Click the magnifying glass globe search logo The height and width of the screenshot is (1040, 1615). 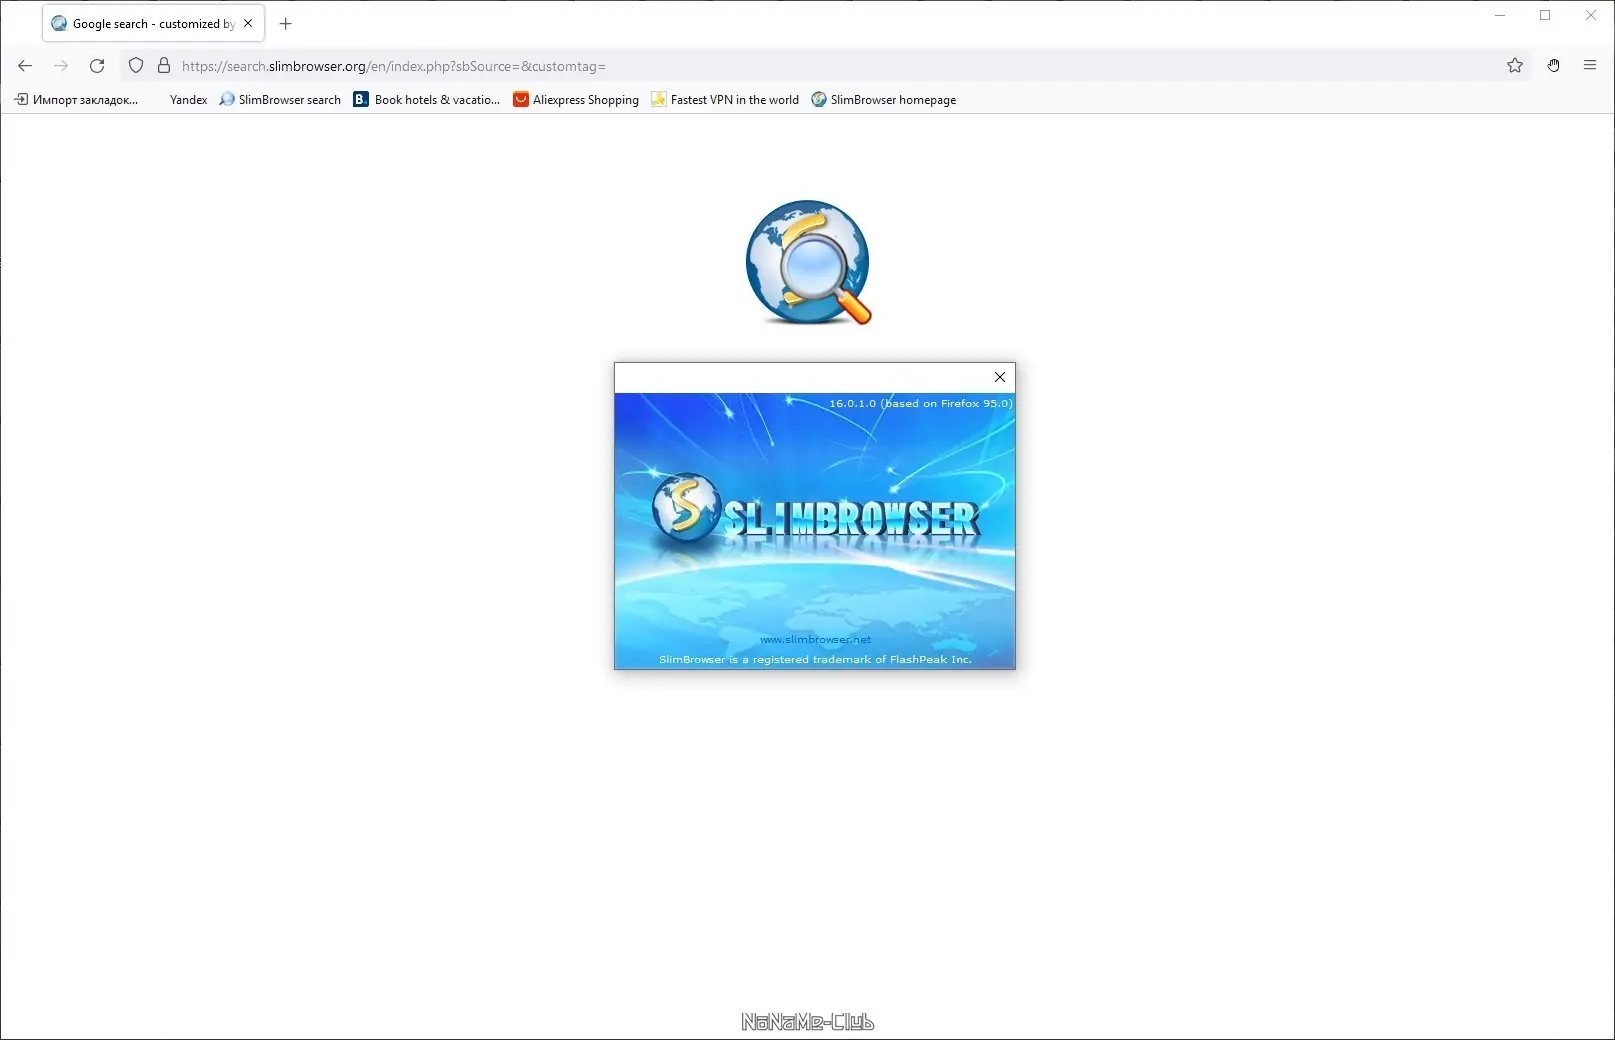point(808,263)
